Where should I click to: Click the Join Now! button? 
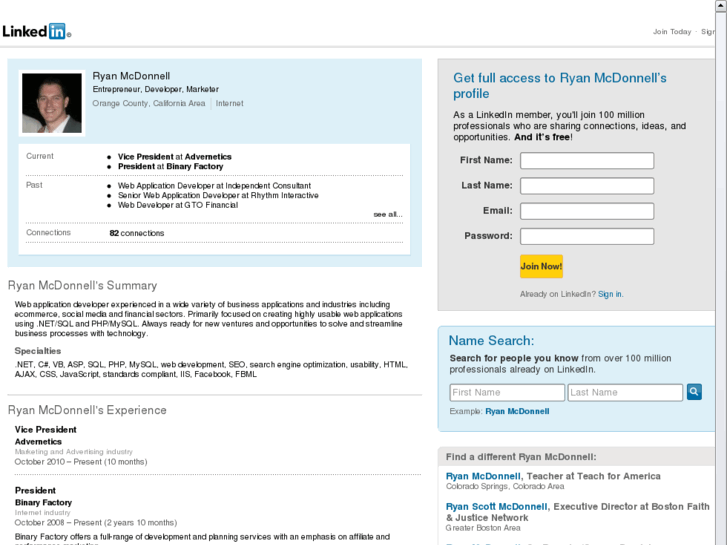[541, 266]
